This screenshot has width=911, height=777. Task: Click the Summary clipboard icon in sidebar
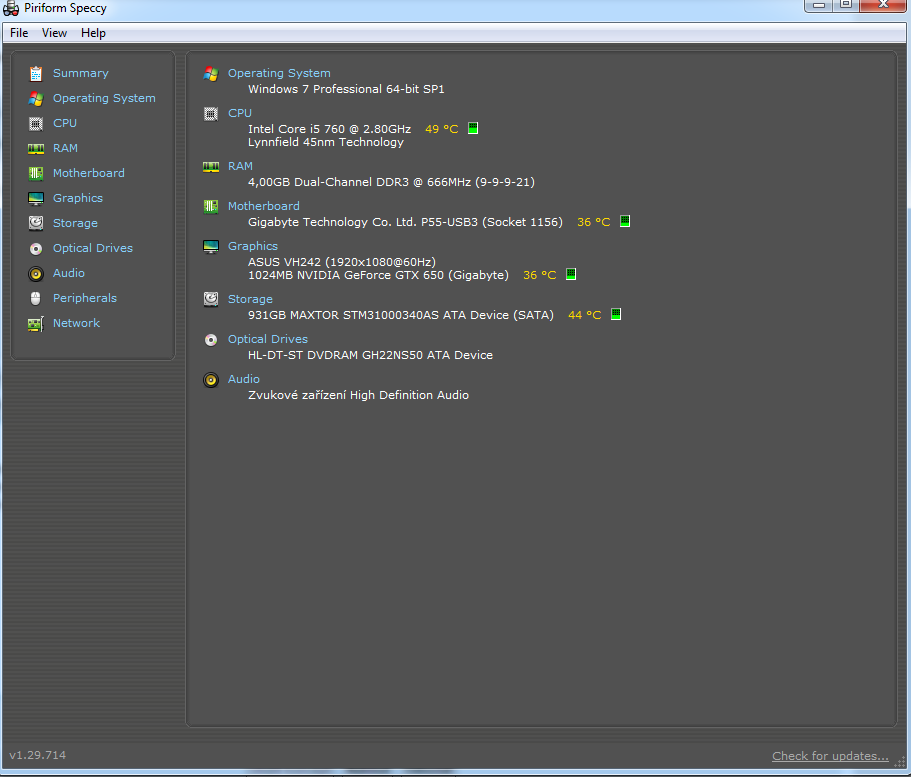coord(36,73)
